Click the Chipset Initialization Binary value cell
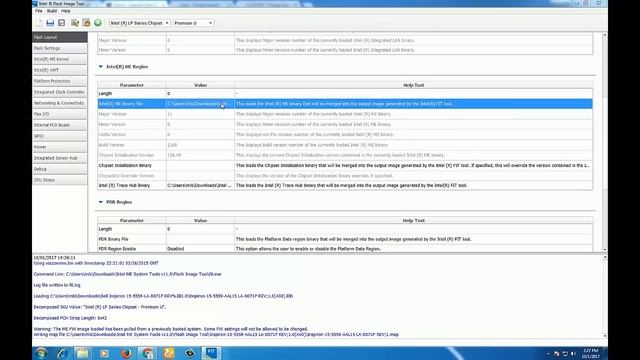 pos(200,166)
